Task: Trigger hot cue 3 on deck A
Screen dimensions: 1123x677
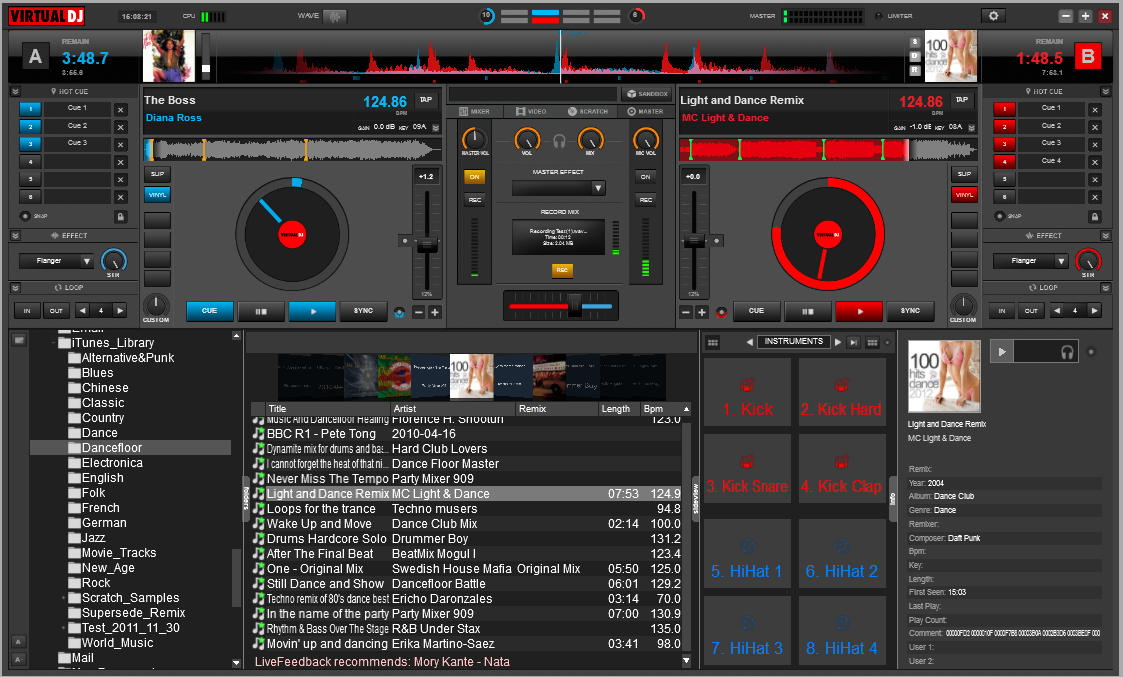Action: point(30,144)
